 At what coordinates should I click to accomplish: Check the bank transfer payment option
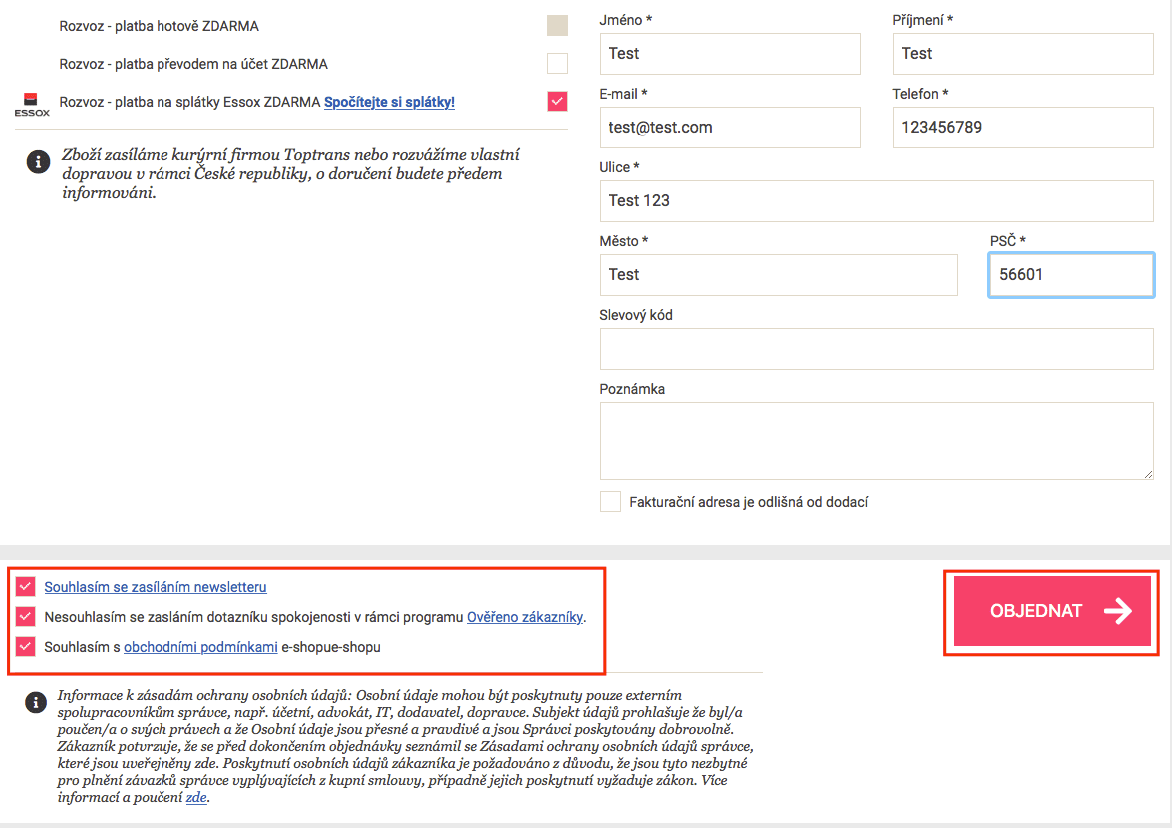click(x=557, y=64)
